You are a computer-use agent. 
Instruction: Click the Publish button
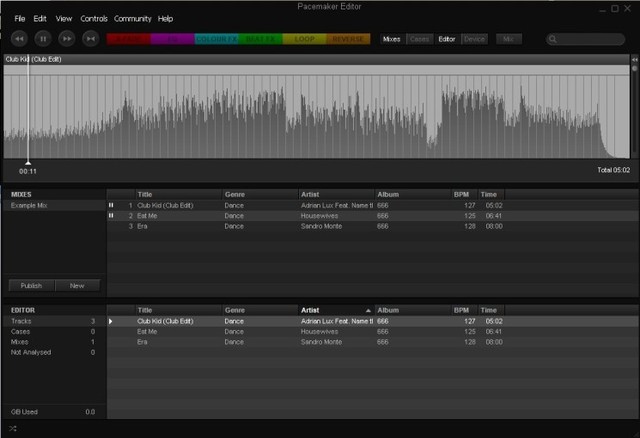31,286
